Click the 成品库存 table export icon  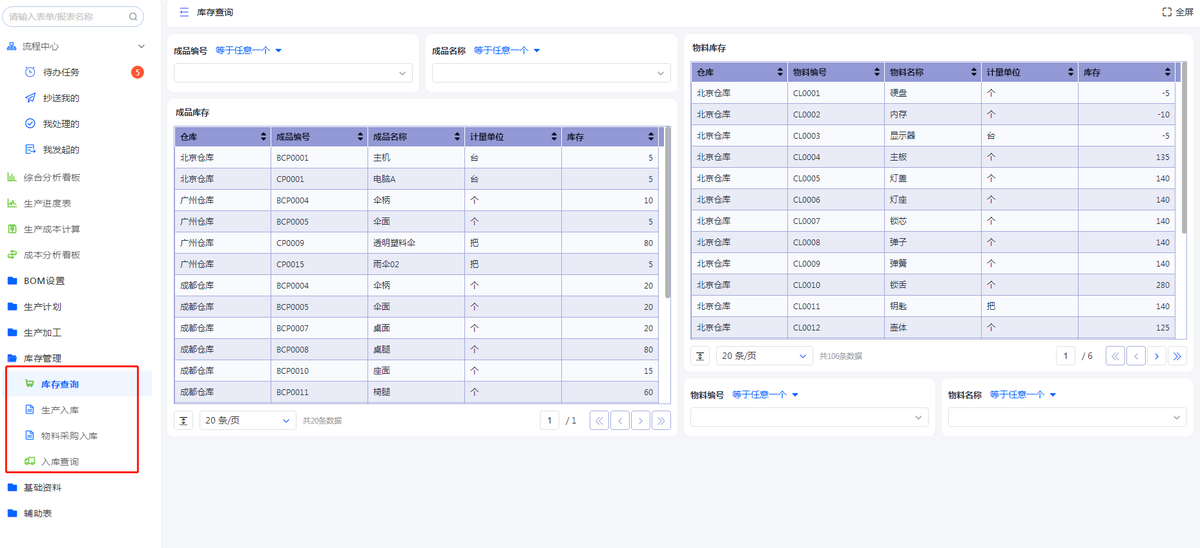click(185, 421)
